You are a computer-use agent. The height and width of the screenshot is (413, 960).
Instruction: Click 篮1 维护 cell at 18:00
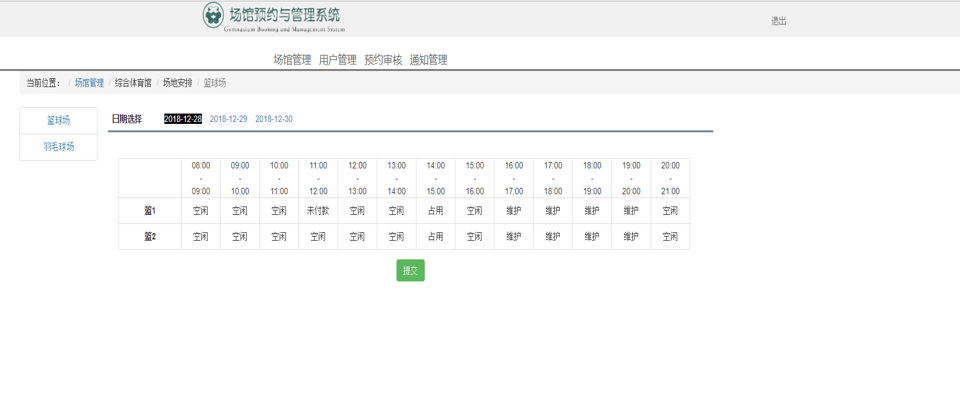pos(592,210)
